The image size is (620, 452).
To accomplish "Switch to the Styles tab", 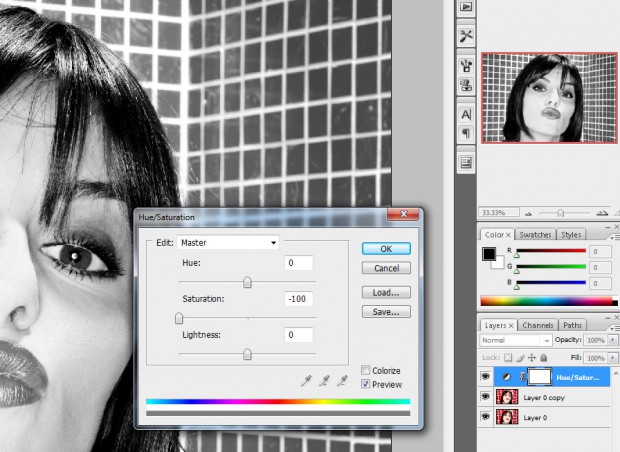I will (571, 235).
